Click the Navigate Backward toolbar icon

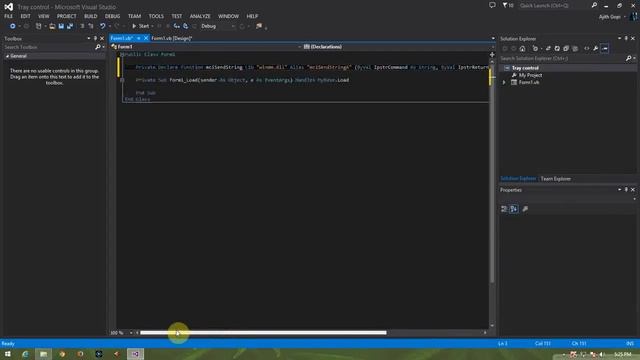click(x=13, y=26)
